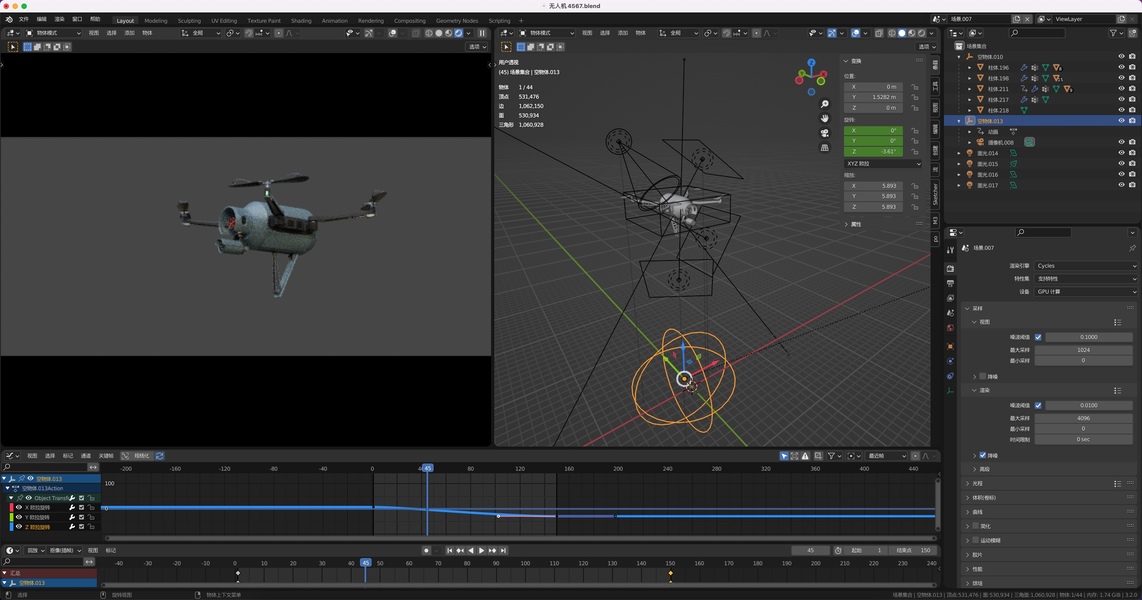This screenshot has width=1142, height=600.
Task: Click the lock icon on X Euler channel
Action: (x=91, y=508)
